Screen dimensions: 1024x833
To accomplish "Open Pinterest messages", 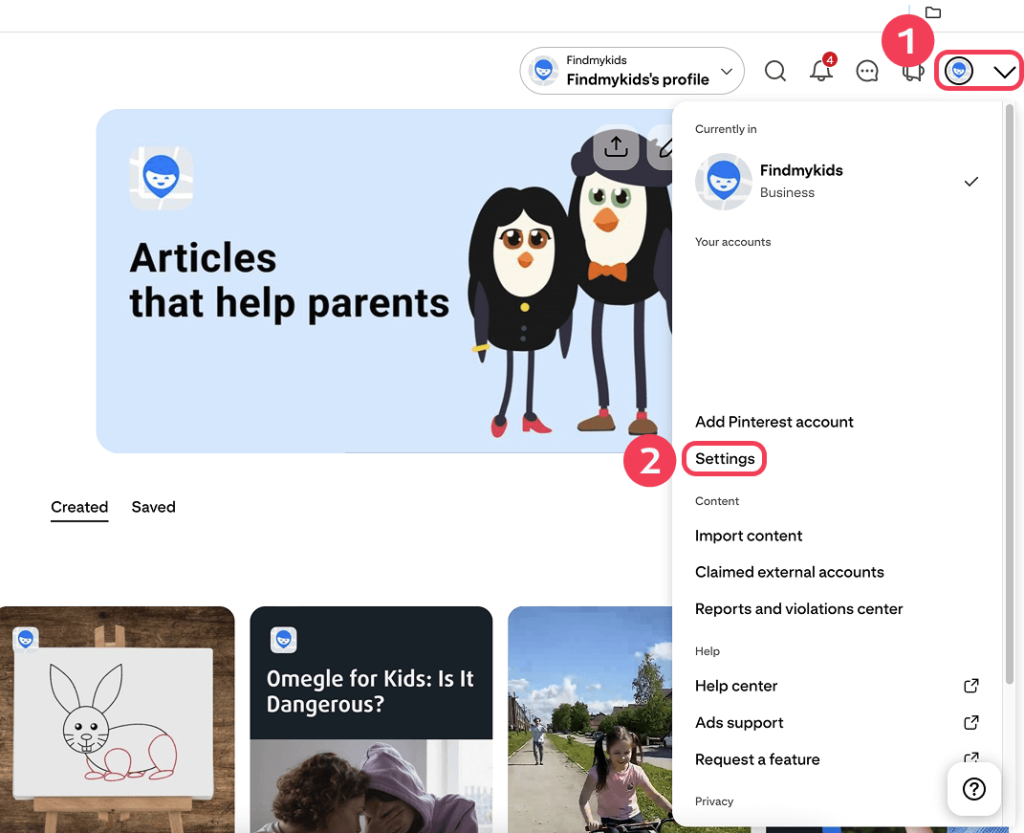I will point(867,71).
